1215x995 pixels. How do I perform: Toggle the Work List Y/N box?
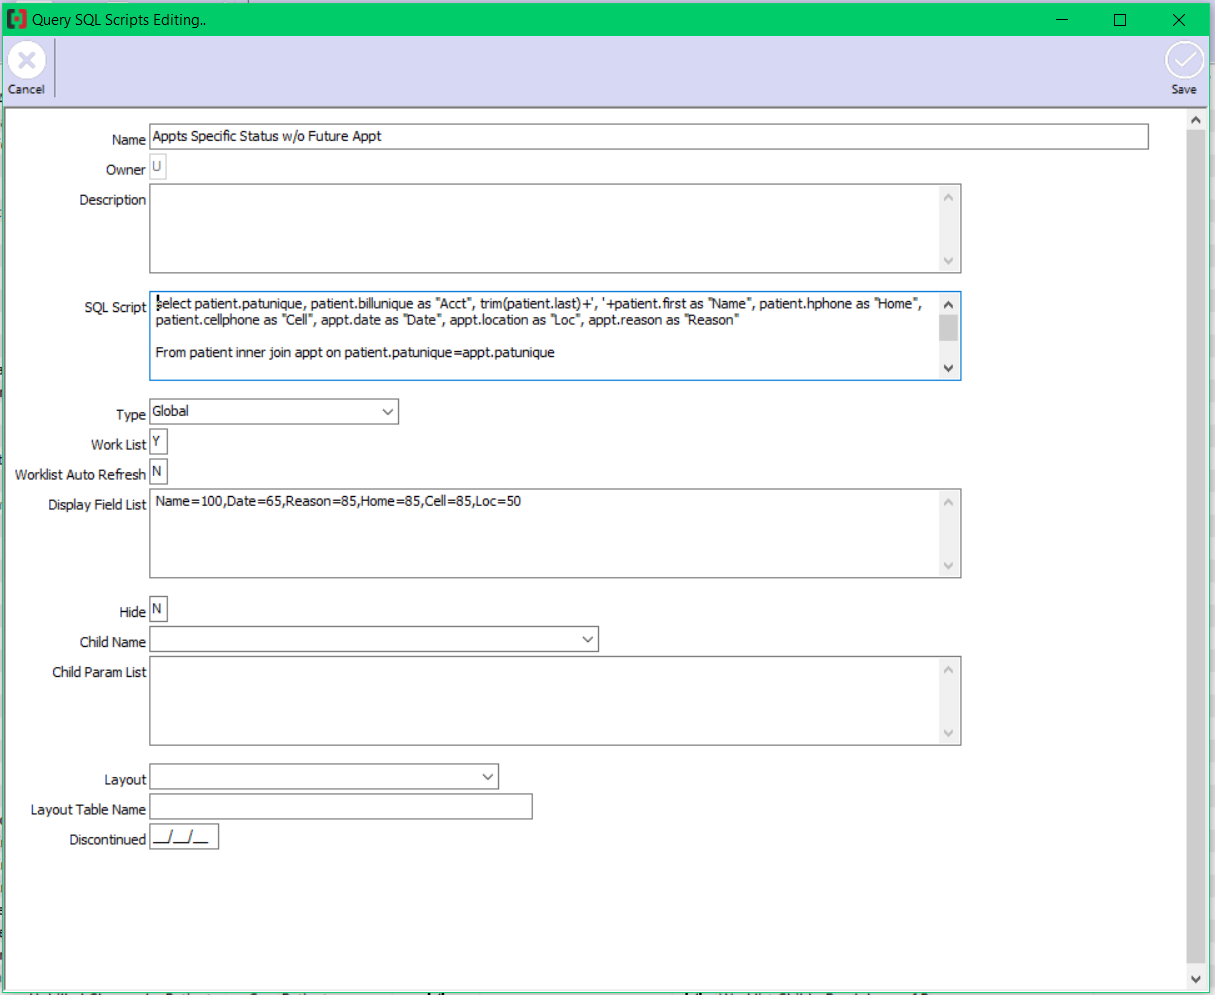(x=158, y=442)
